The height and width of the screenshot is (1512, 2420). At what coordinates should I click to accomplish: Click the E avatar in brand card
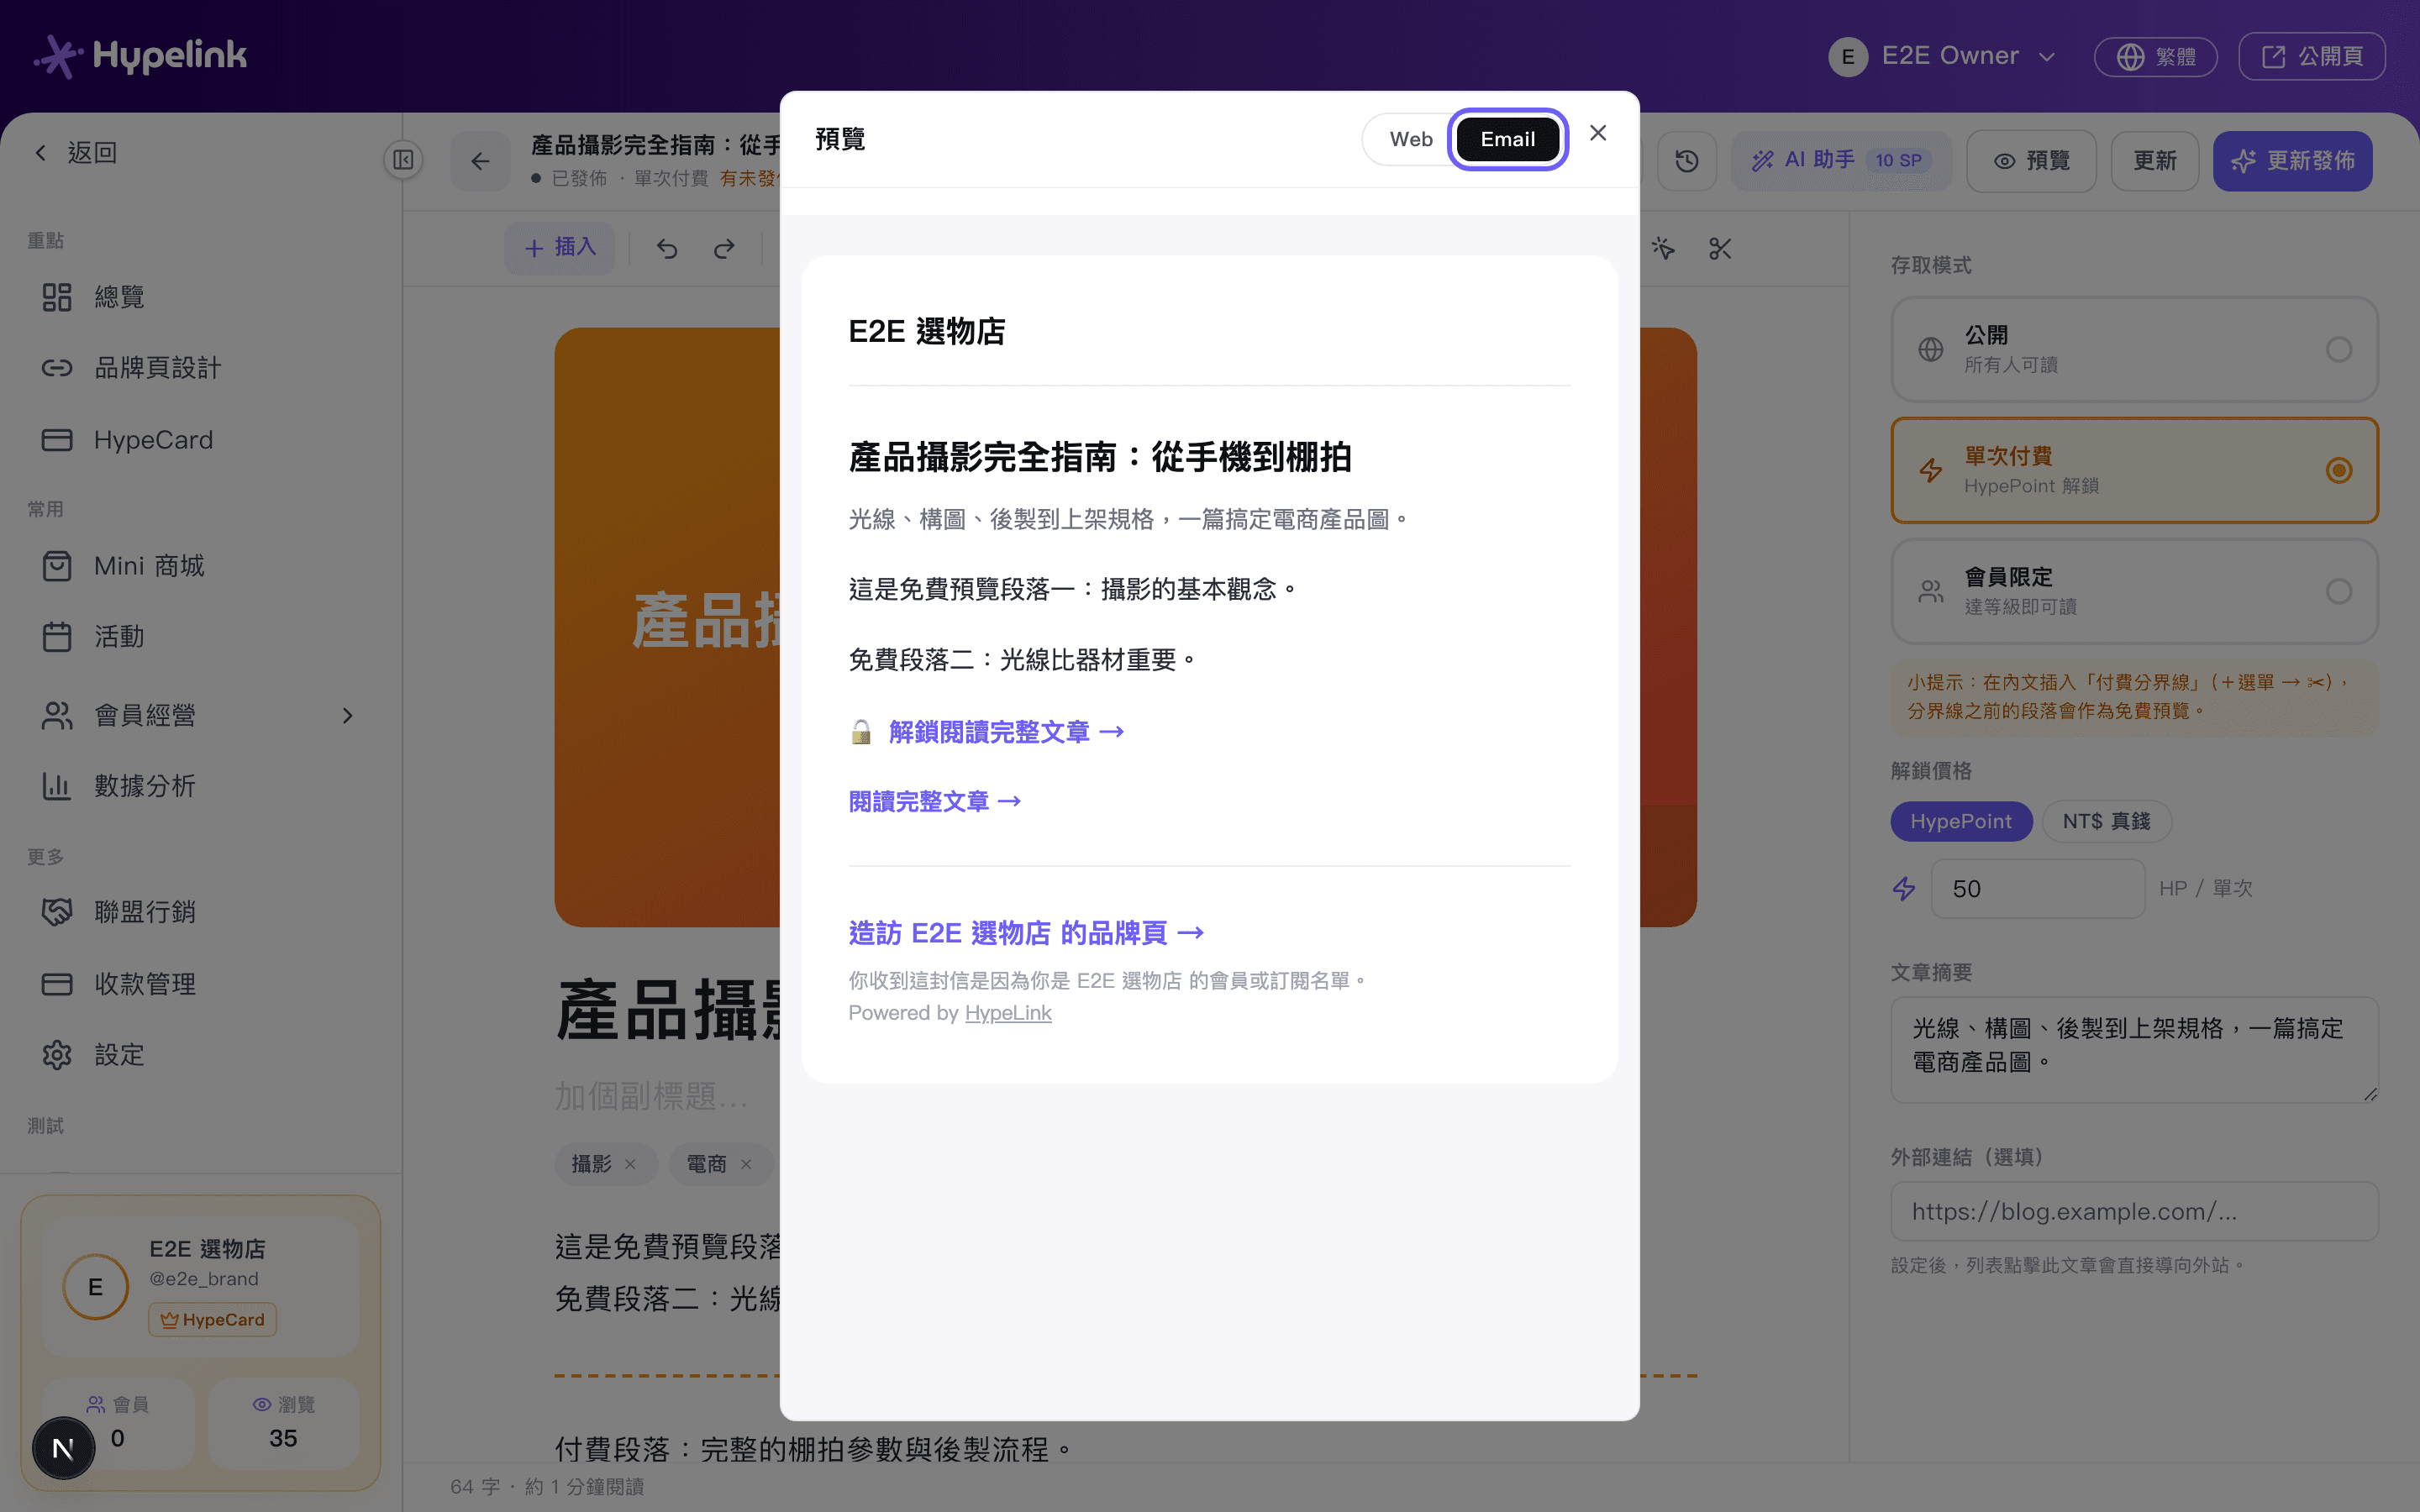95,1287
